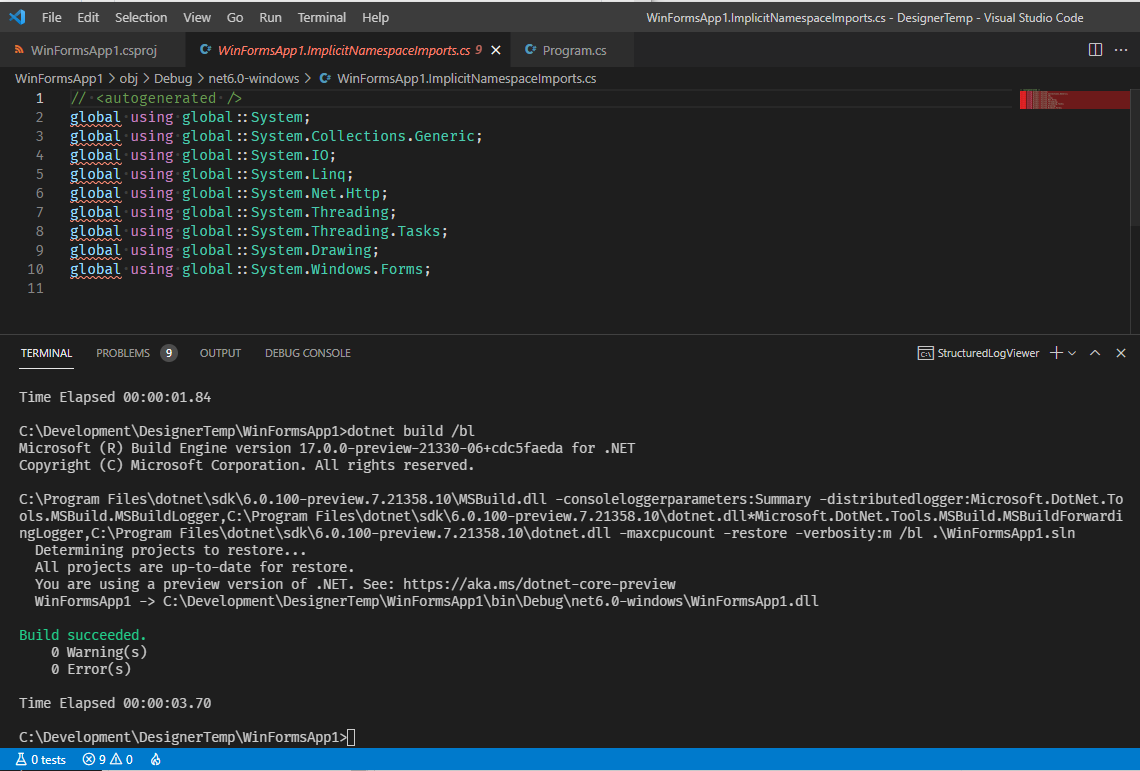The height and width of the screenshot is (771, 1140).
Task: Click the PROBLEMS count badge 9
Action: (x=169, y=353)
